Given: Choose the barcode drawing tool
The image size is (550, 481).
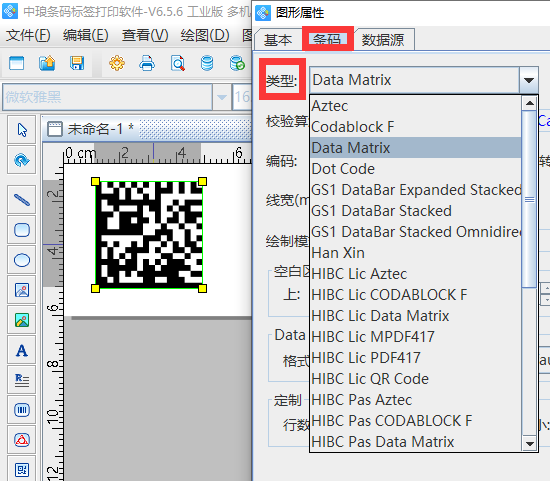Looking at the screenshot, I should pos(22,410).
